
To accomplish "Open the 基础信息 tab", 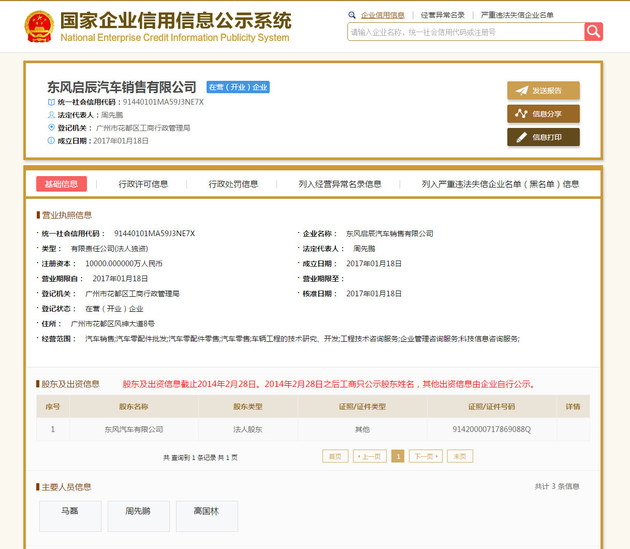I will pos(61,184).
